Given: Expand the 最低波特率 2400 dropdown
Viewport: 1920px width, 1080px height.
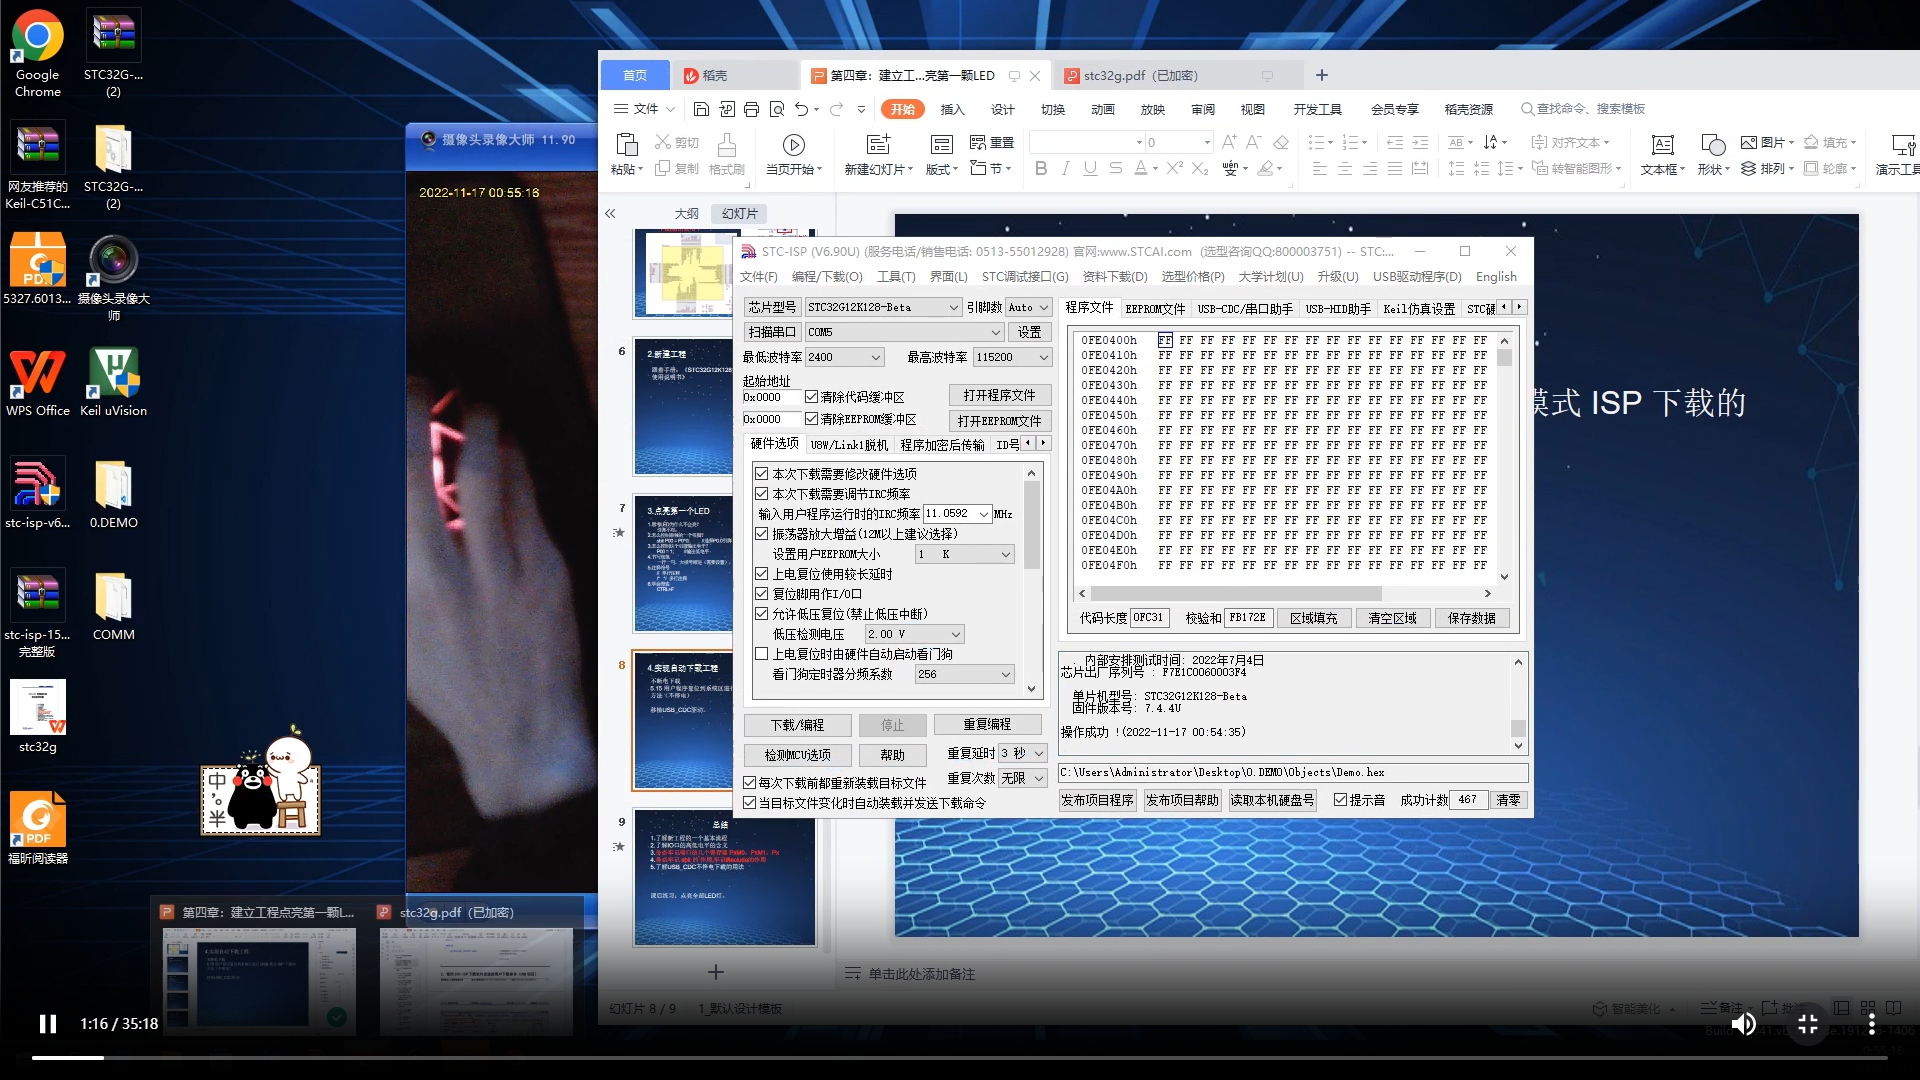Looking at the screenshot, I should point(876,357).
